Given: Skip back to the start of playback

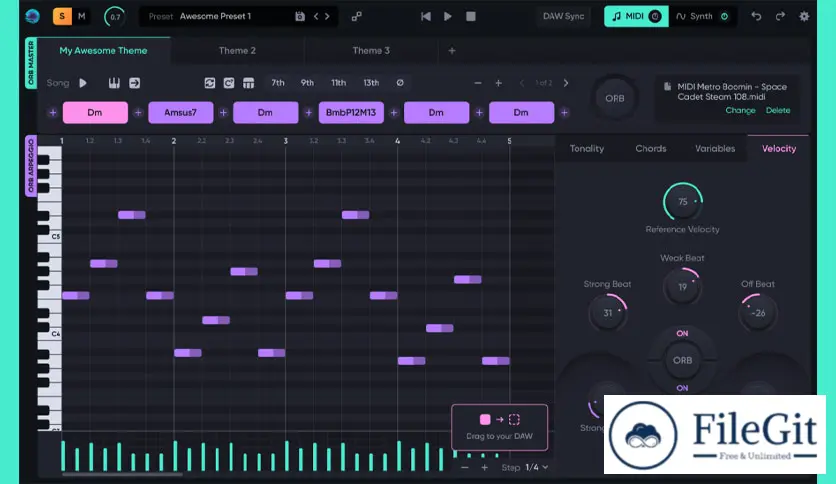Looking at the screenshot, I should pyautogui.click(x=425, y=17).
